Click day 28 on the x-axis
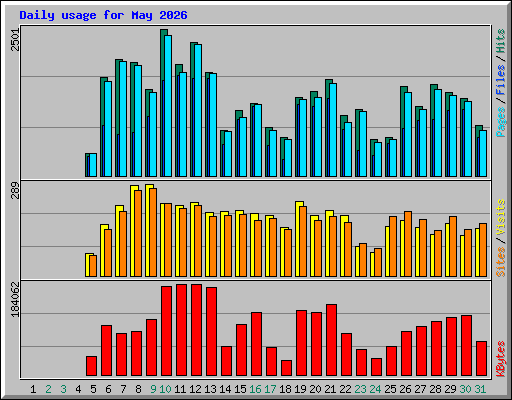Viewport: 512px width, 400px height. click(435, 389)
